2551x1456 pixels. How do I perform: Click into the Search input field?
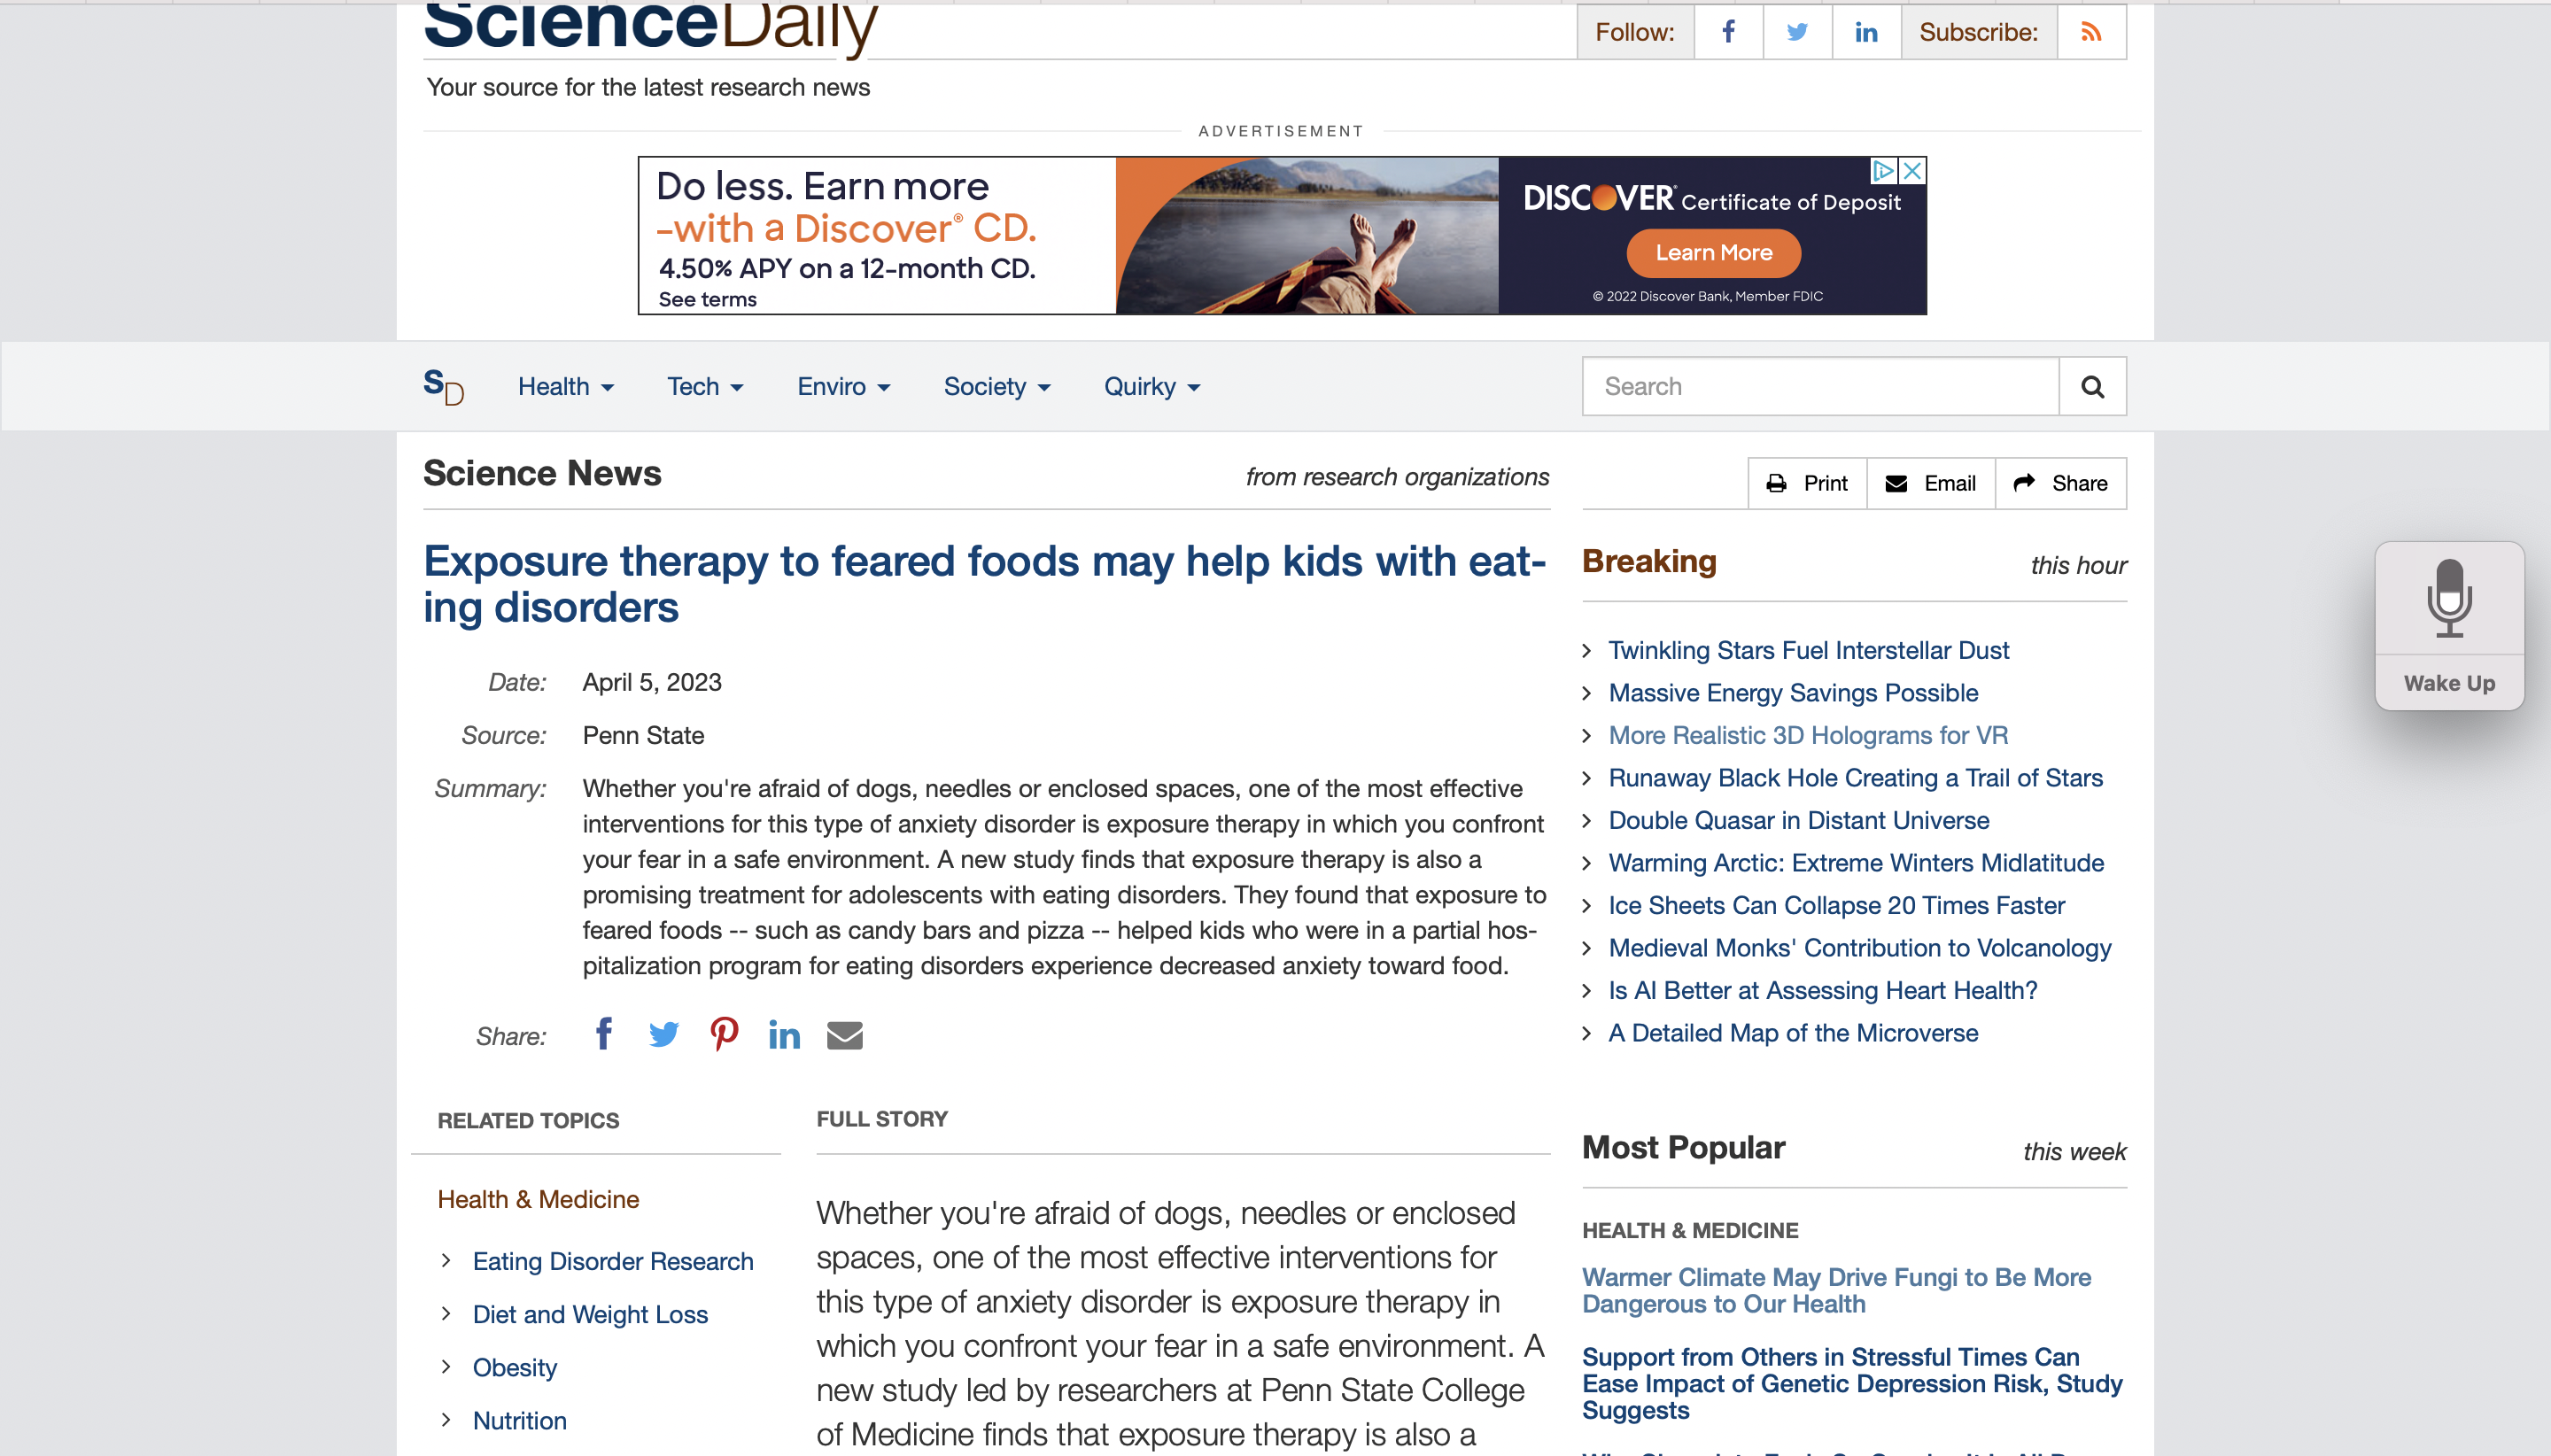[1820, 386]
